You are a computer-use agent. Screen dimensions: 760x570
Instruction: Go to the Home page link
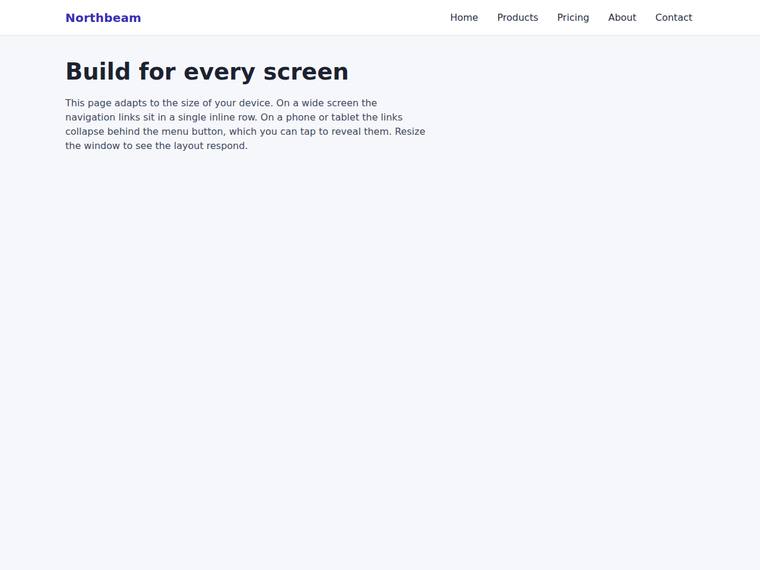(464, 17)
